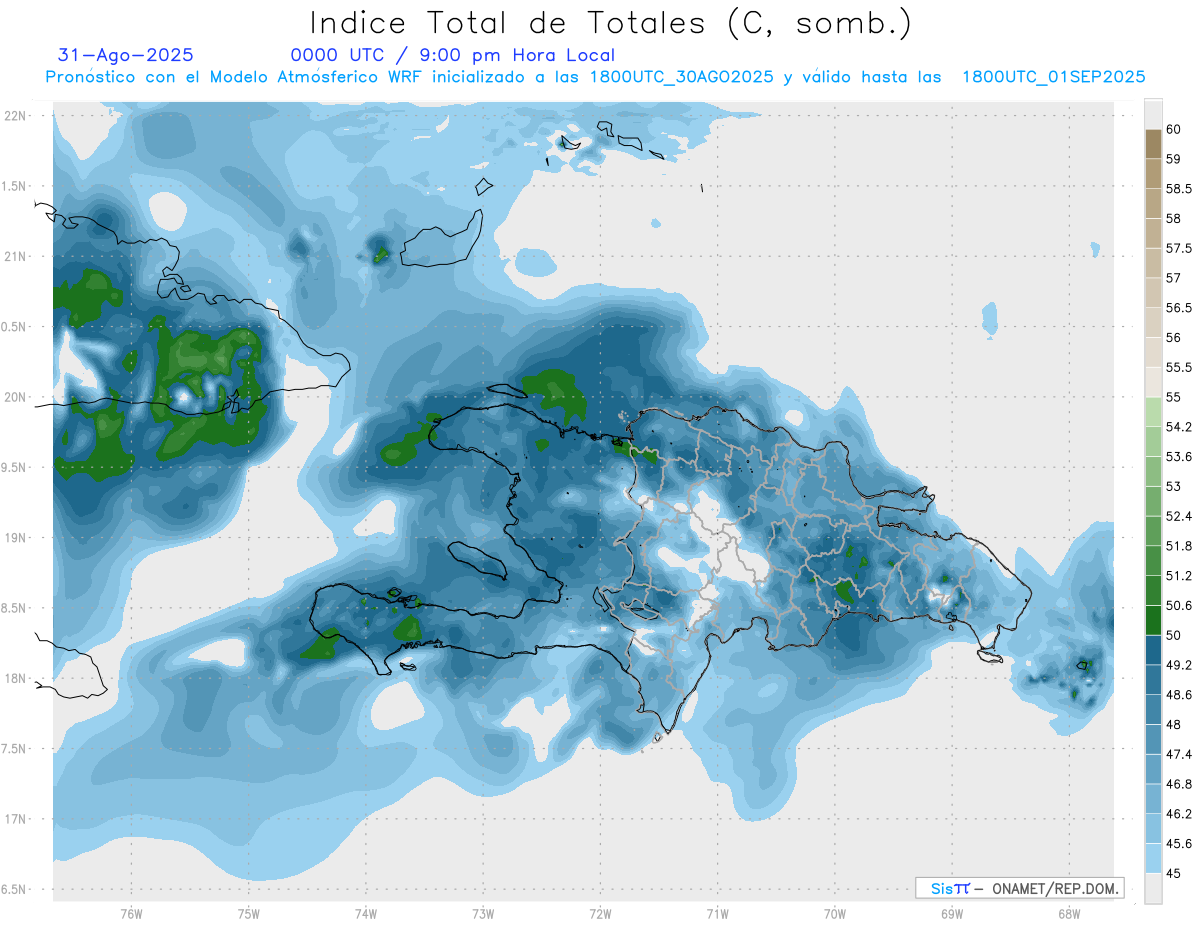Viewport: 1200px width, 927px height.
Task: Click the colorbar value "51.8"
Action: pos(1180,546)
